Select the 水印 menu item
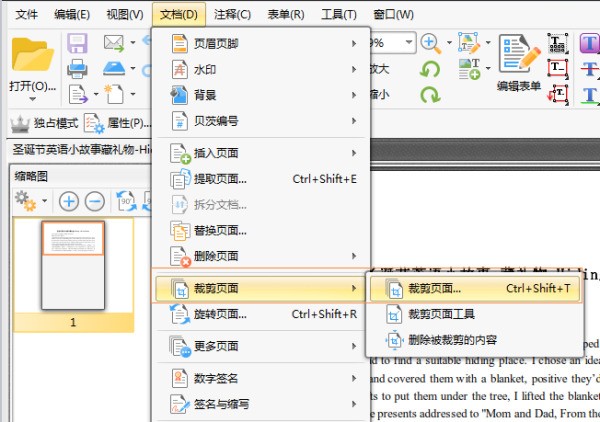 click(x=261, y=70)
